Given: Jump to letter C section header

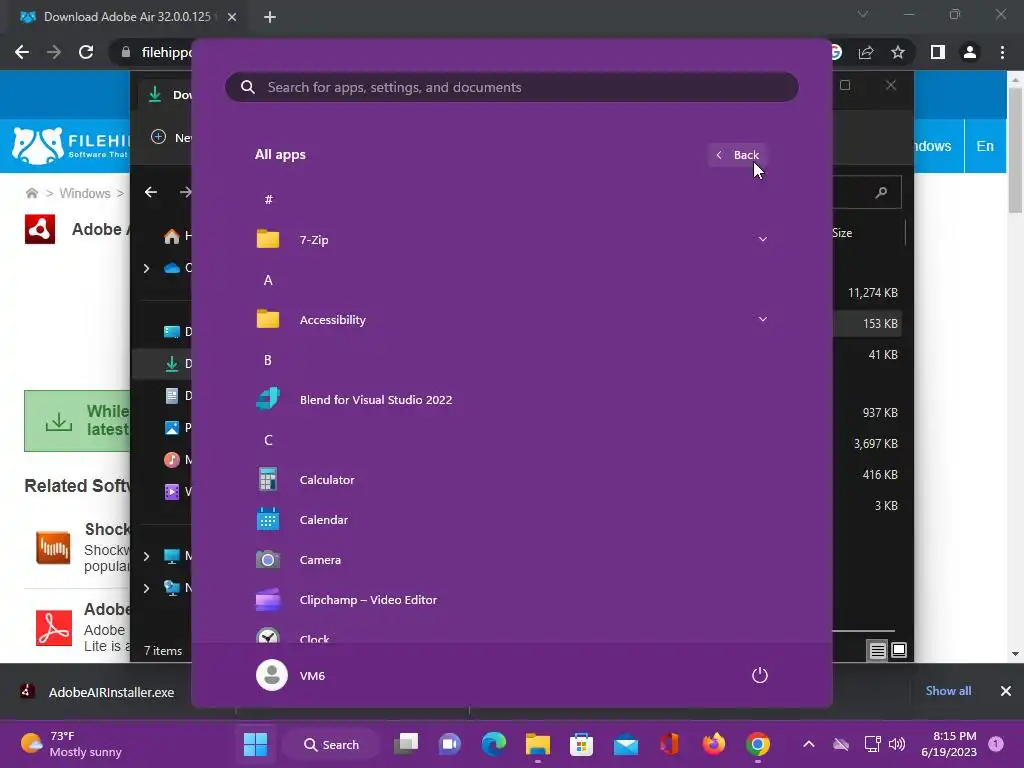Looking at the screenshot, I should pos(268,440).
